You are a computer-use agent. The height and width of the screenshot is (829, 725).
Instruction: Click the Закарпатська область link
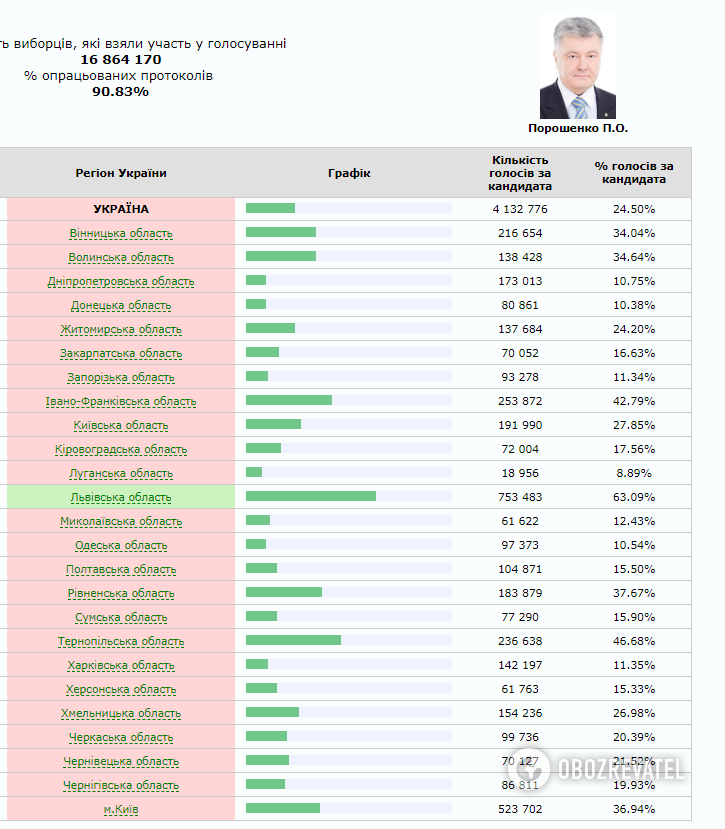(x=121, y=353)
